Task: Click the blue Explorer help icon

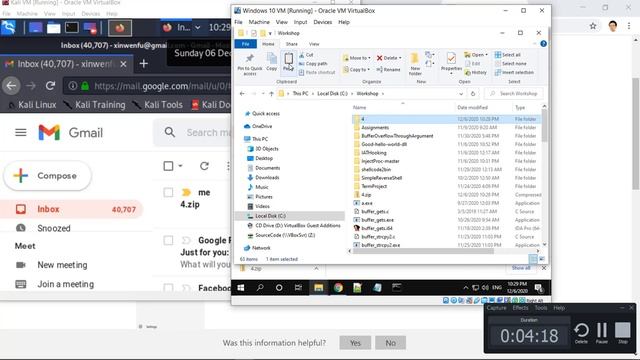Action: point(543,44)
